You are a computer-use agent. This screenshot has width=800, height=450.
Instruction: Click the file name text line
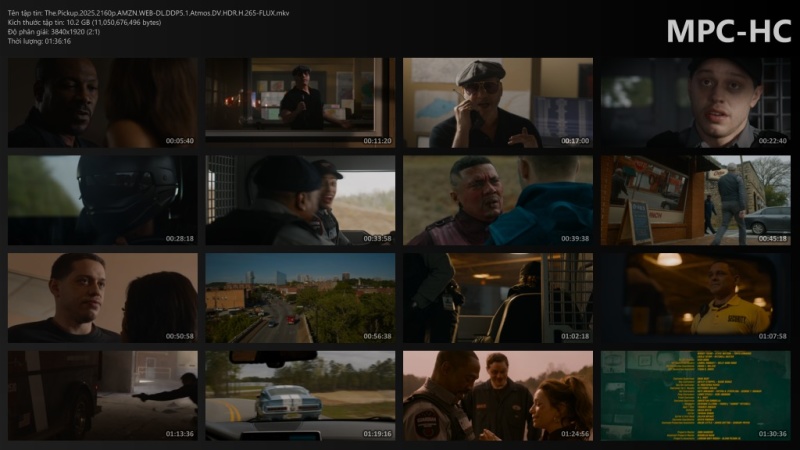point(148,13)
